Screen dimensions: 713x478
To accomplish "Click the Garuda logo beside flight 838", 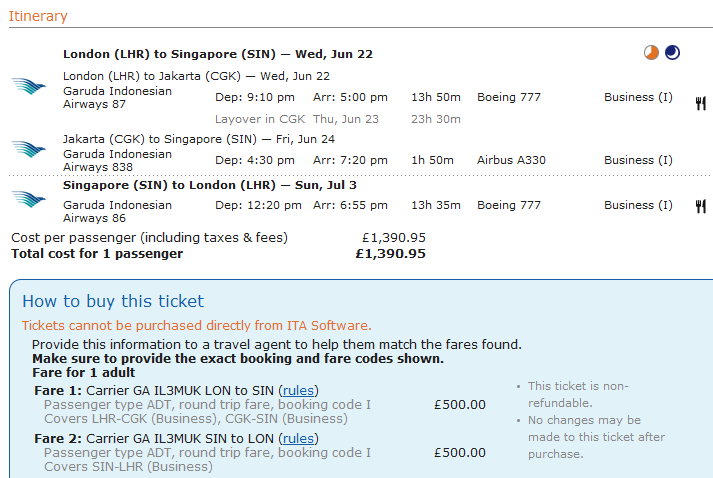I will (29, 149).
